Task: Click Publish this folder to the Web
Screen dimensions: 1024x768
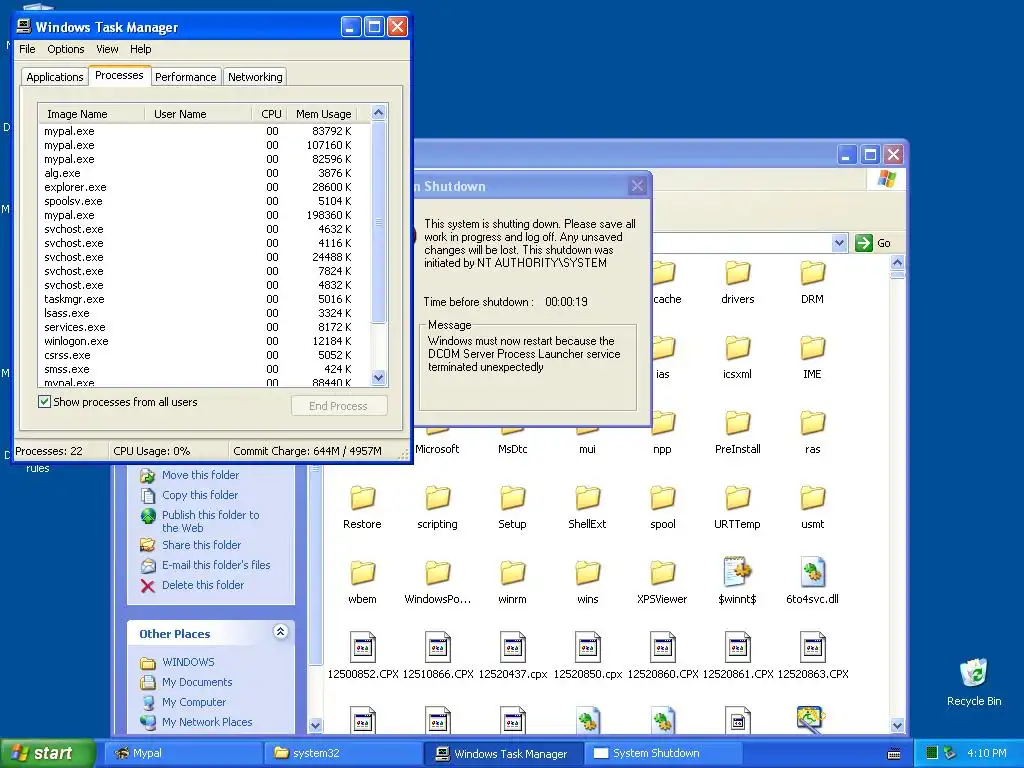Action: click(x=210, y=521)
